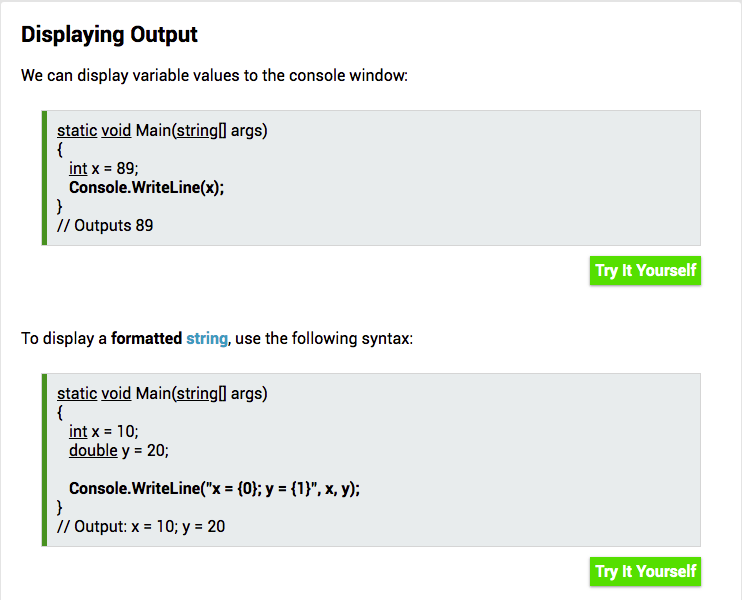Image resolution: width=742 pixels, height=600 pixels.
Task: Click 'static' keyword in the first code block
Action: [x=77, y=130]
